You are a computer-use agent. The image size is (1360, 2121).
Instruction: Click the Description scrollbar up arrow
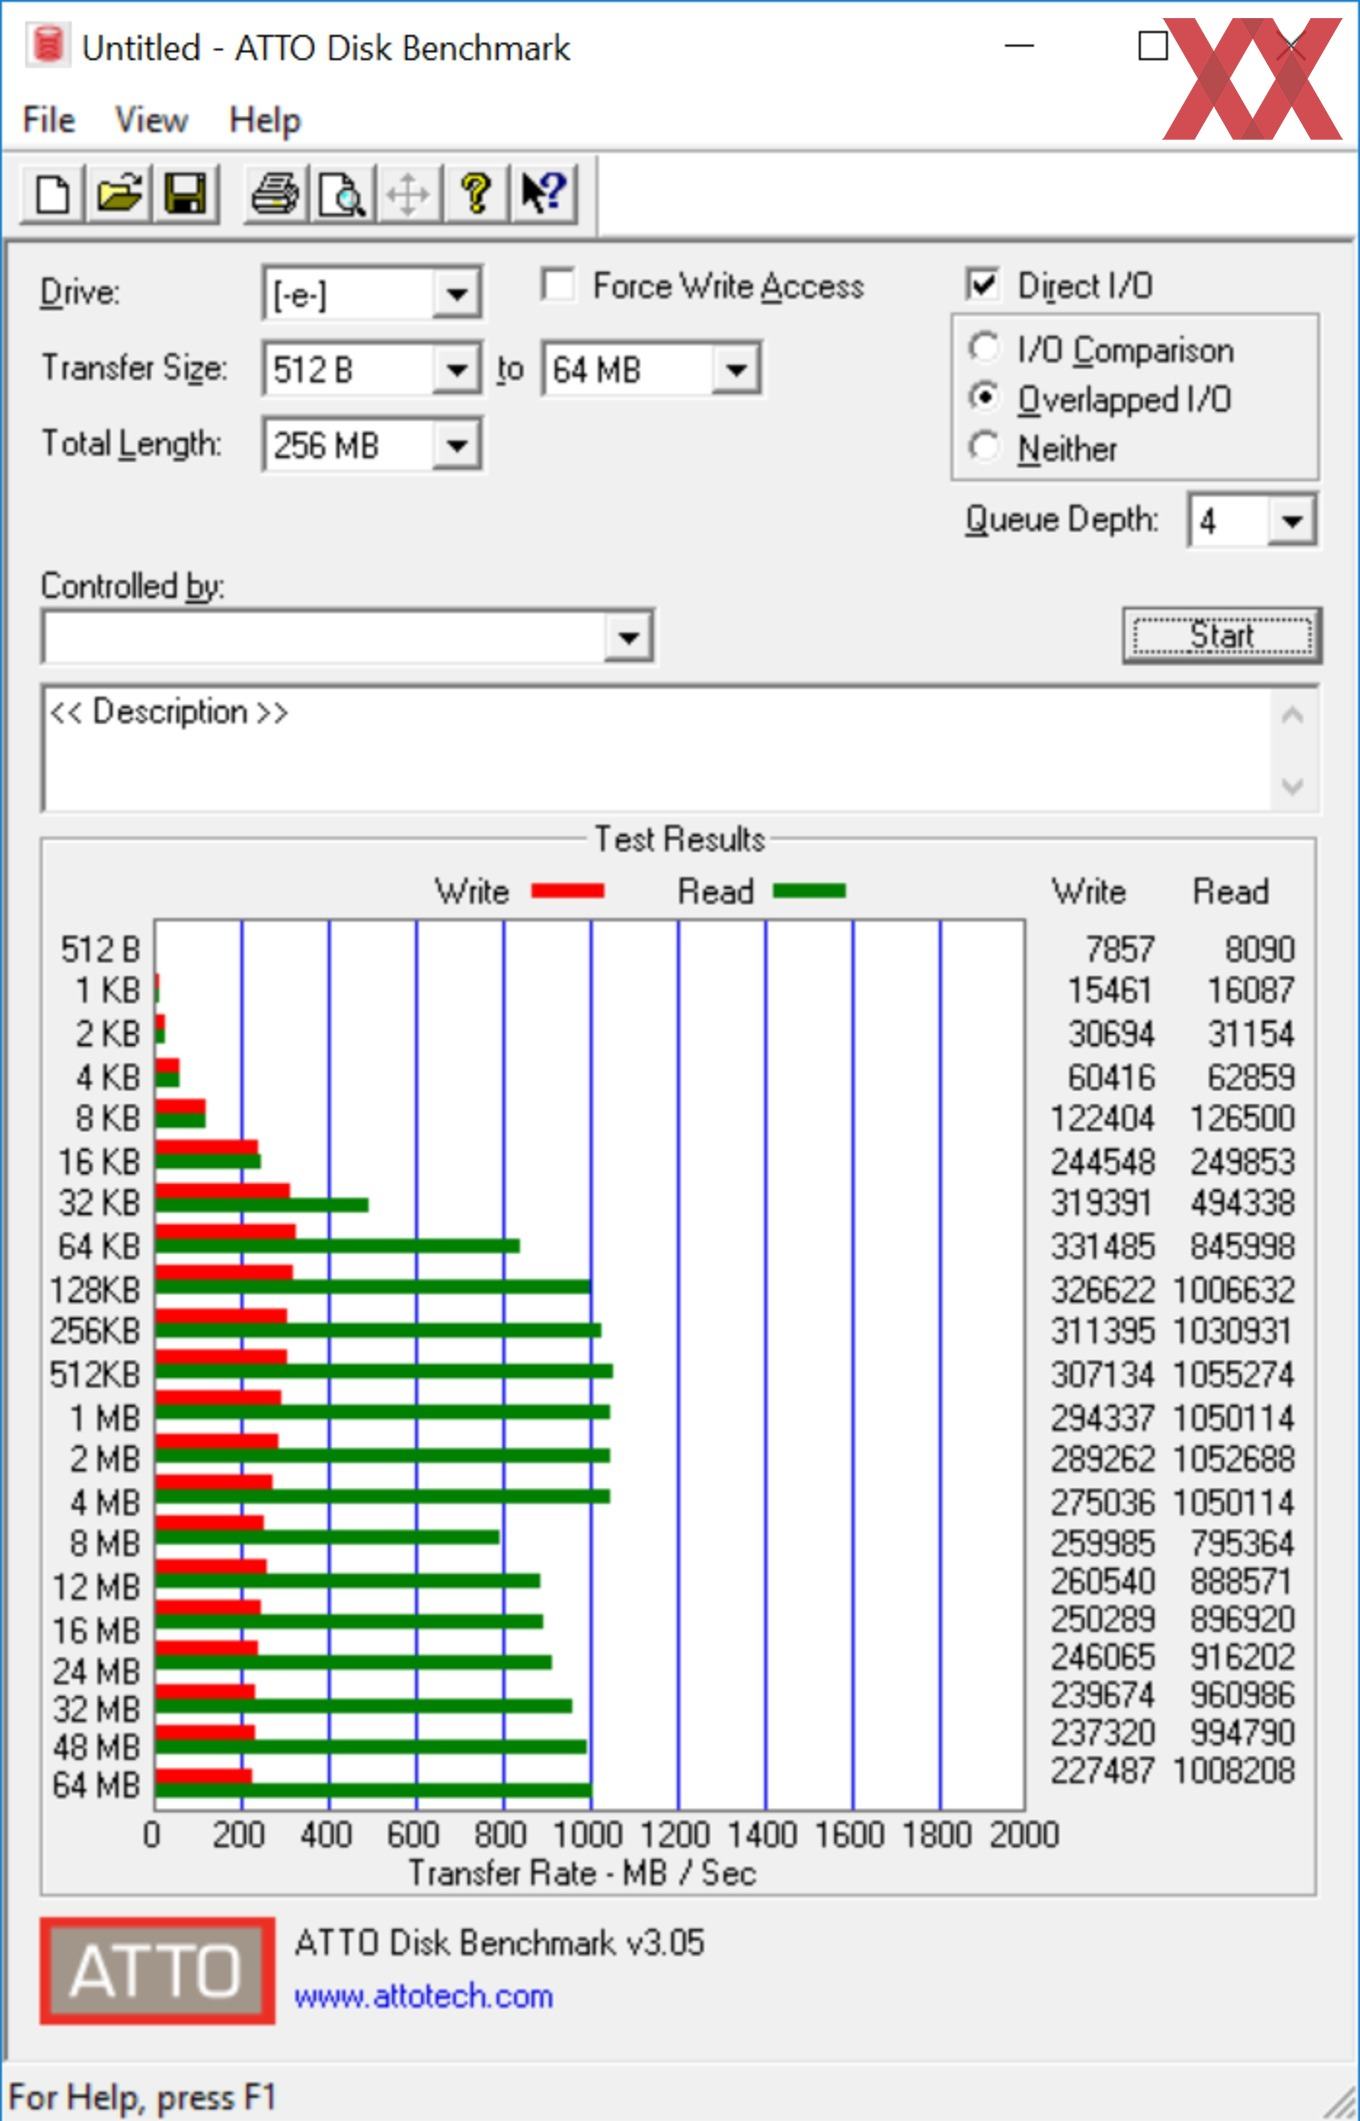tap(1292, 715)
